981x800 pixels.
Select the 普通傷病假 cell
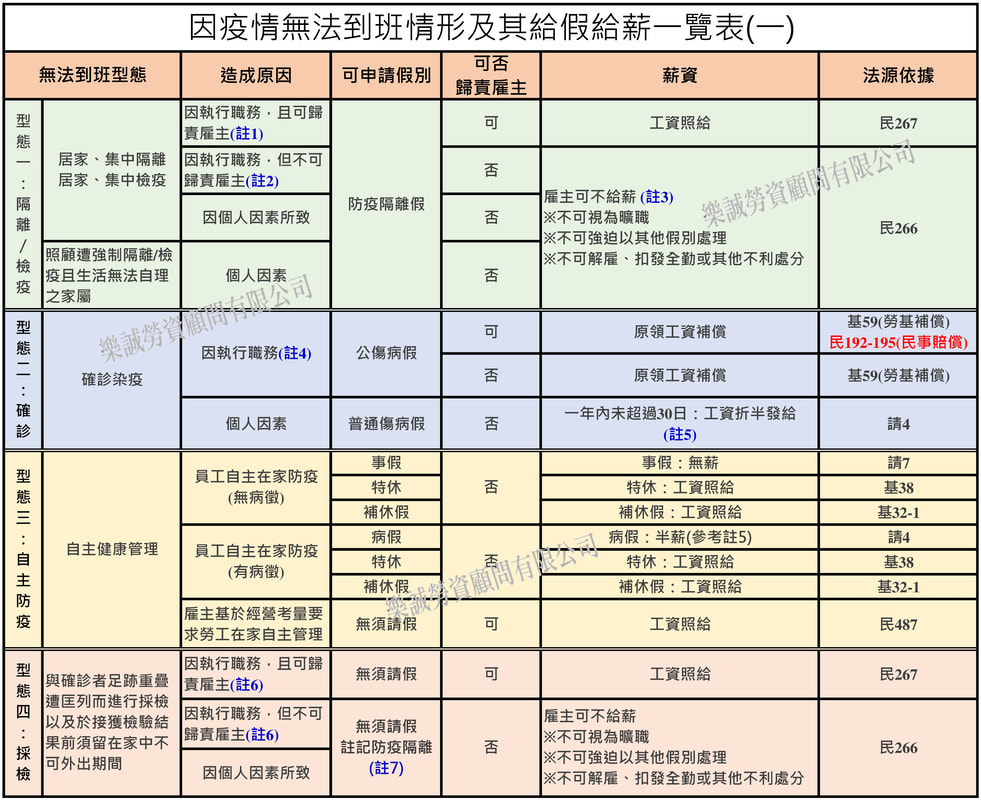386,423
